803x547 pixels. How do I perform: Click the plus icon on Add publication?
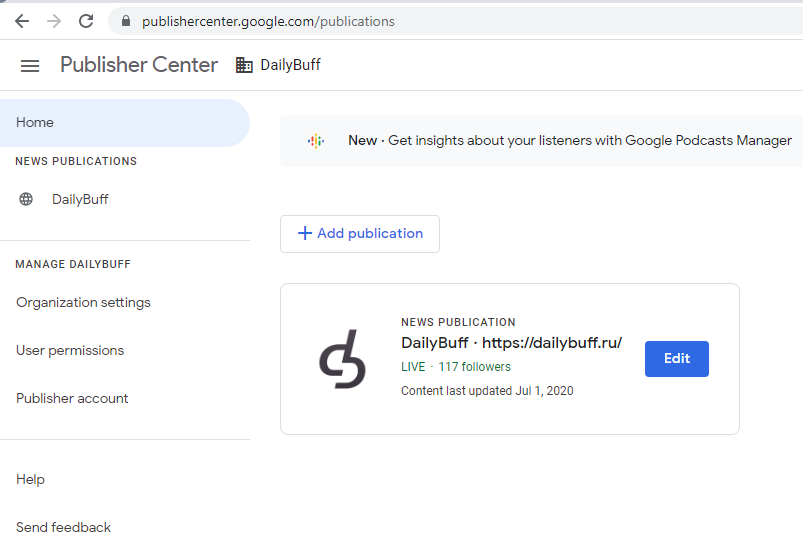[x=305, y=234]
